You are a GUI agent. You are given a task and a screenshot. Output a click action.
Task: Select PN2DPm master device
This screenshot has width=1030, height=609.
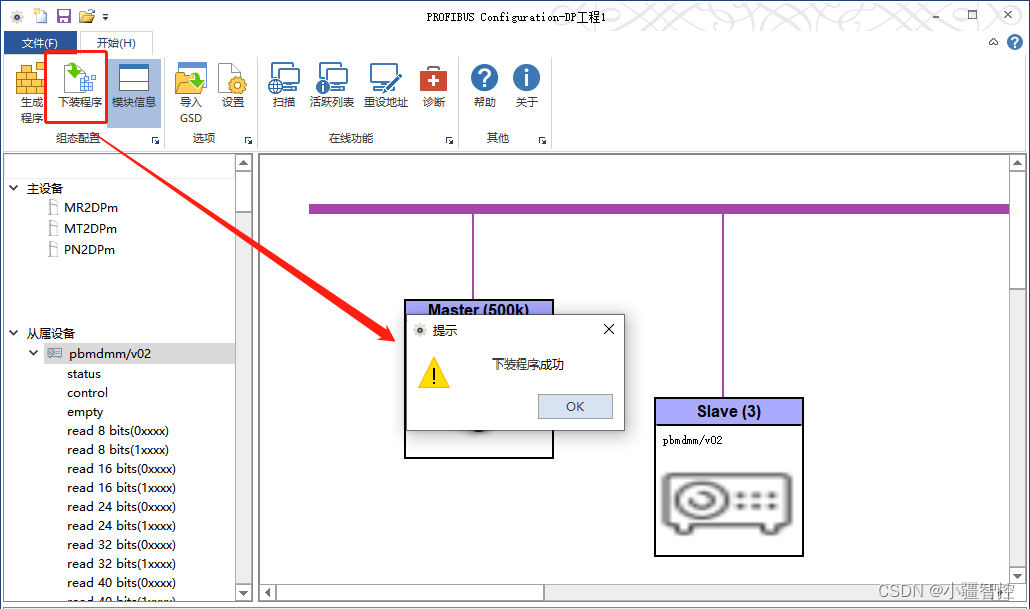coord(89,250)
